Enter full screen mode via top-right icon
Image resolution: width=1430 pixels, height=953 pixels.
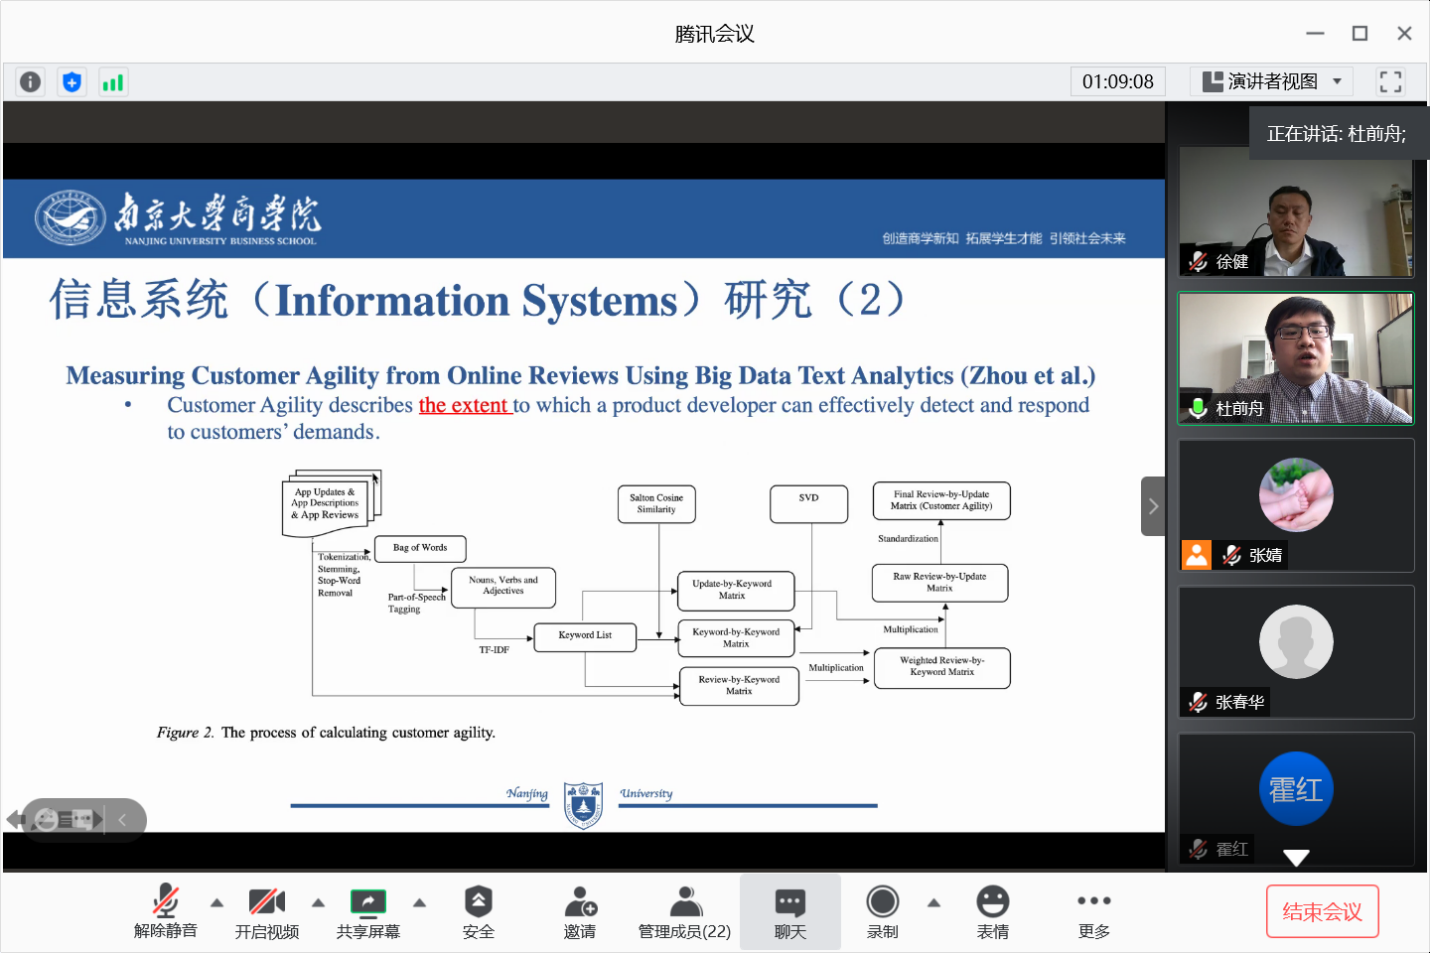click(x=1390, y=81)
